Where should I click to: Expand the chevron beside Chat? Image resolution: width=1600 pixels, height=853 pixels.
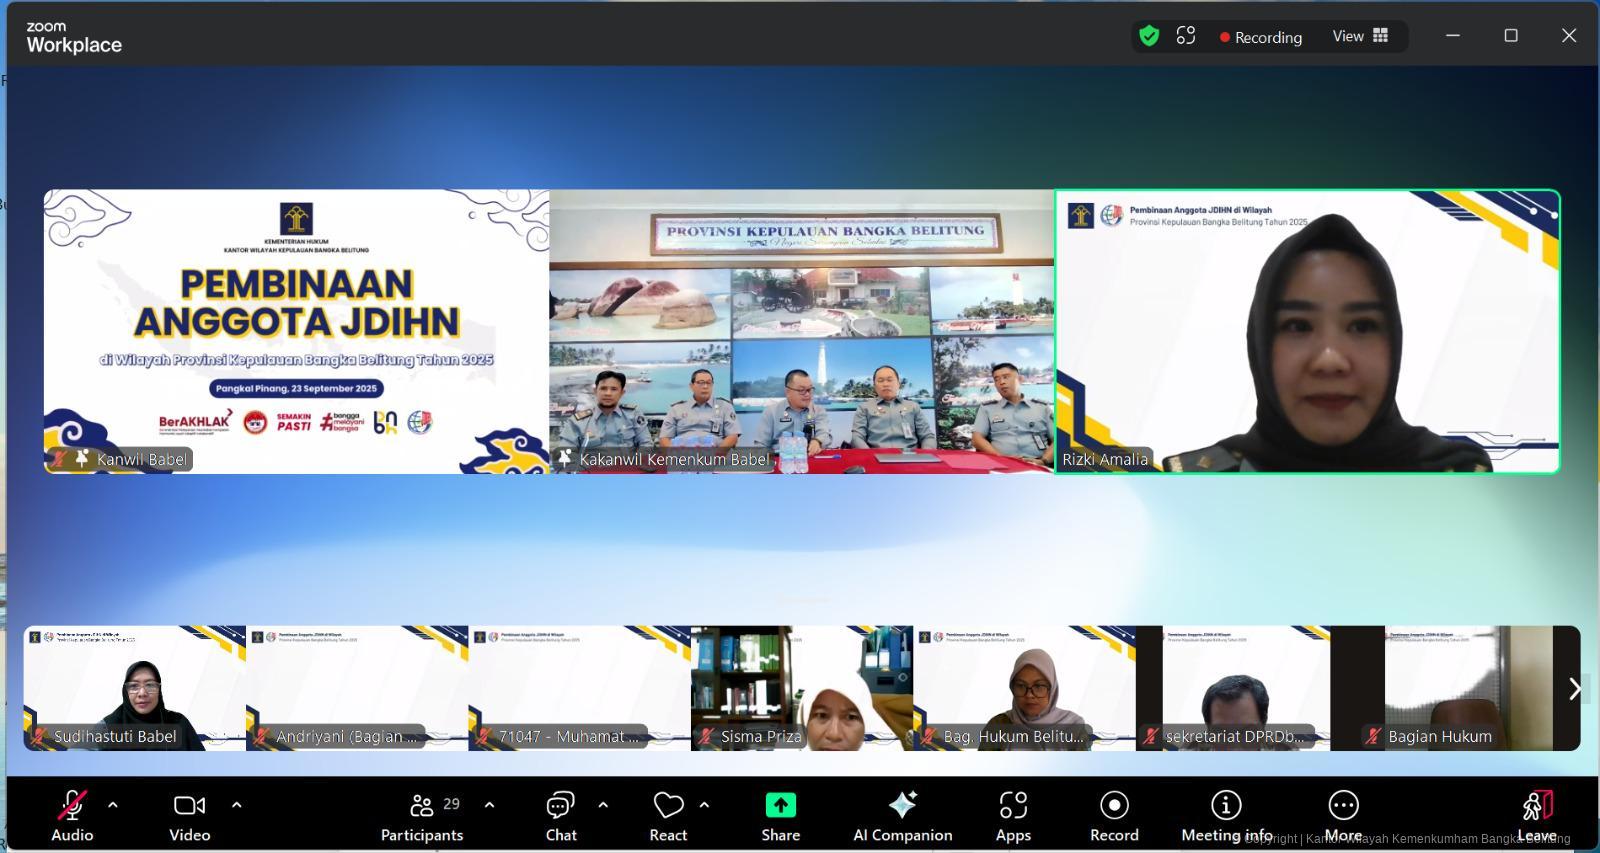pos(603,804)
